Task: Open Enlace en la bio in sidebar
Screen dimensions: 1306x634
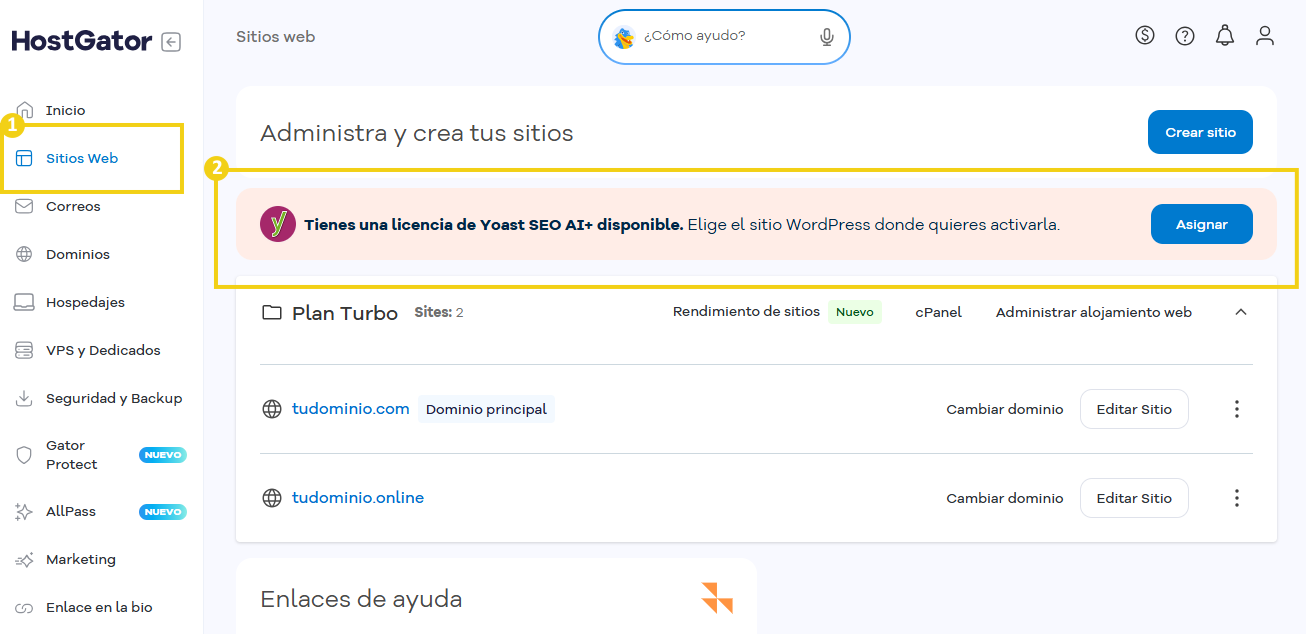Action: (99, 607)
